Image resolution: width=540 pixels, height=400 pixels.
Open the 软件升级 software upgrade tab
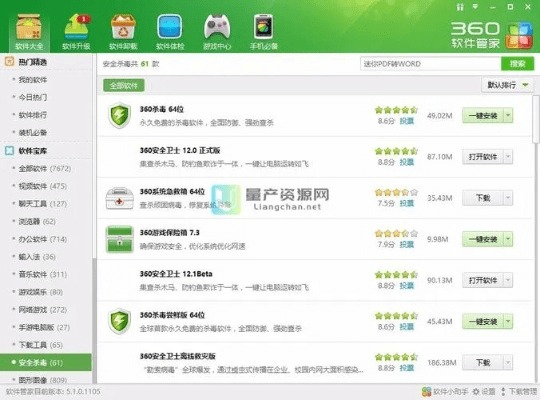[76, 32]
